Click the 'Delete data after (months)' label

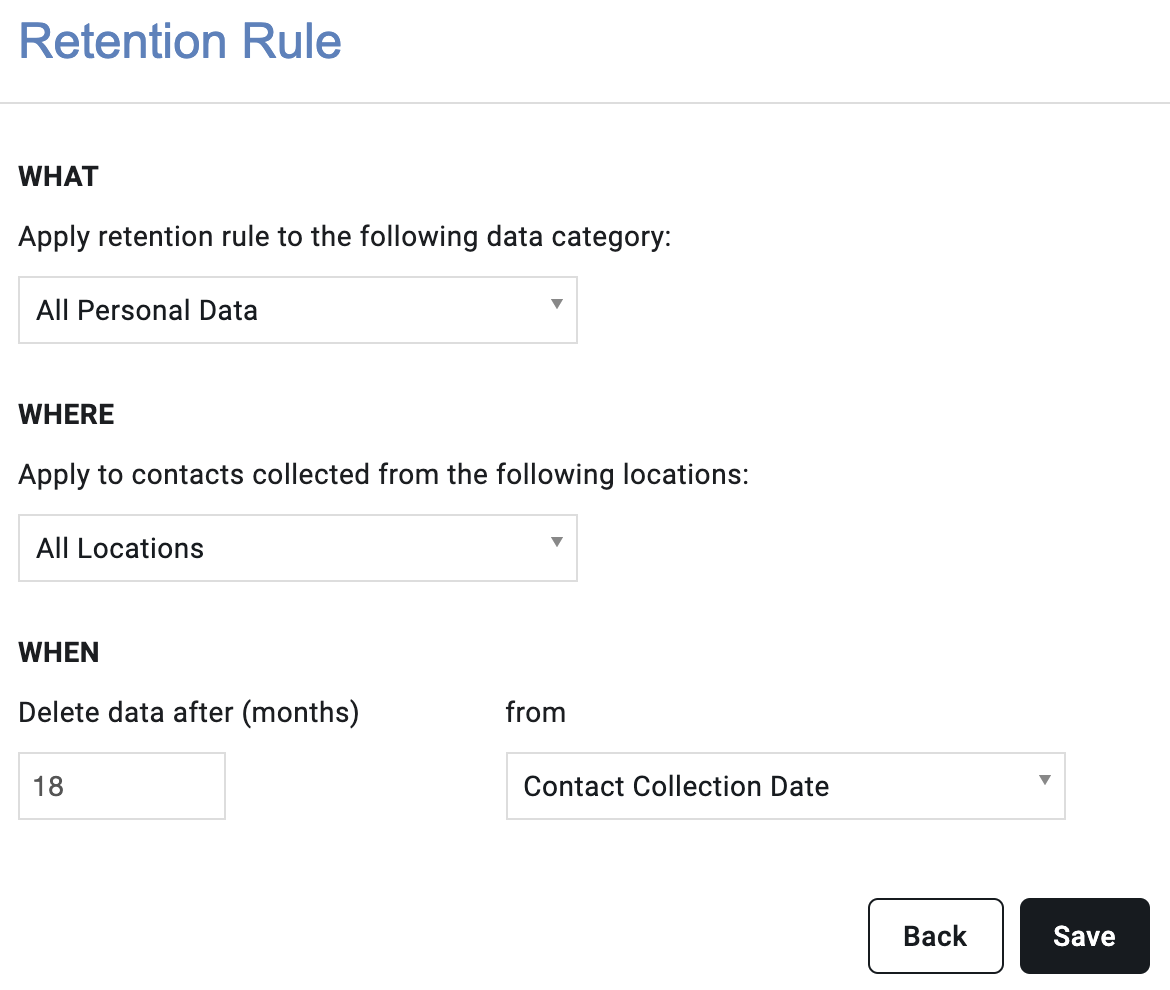click(x=189, y=713)
